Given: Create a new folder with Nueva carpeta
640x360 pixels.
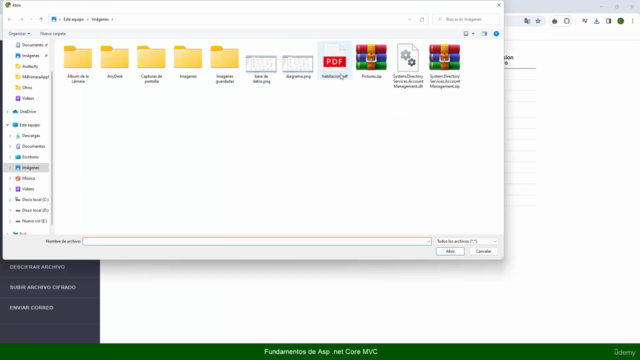Looking at the screenshot, I should point(53,33).
